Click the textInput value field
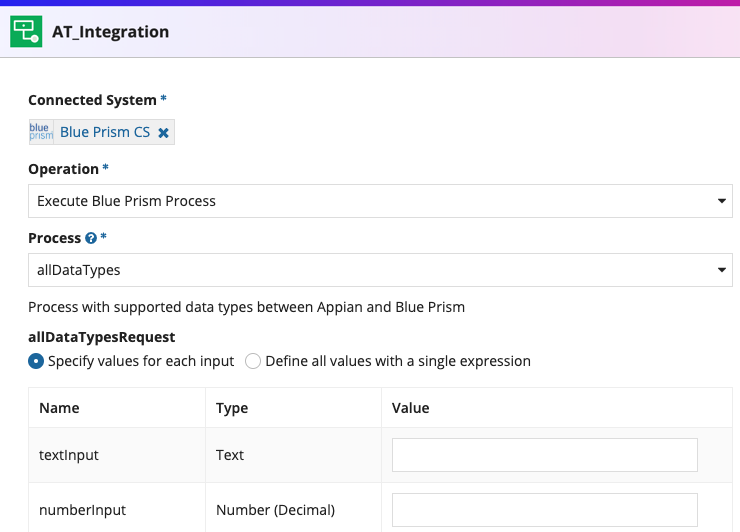Screen dimensions: 740x532 [x=545, y=455]
